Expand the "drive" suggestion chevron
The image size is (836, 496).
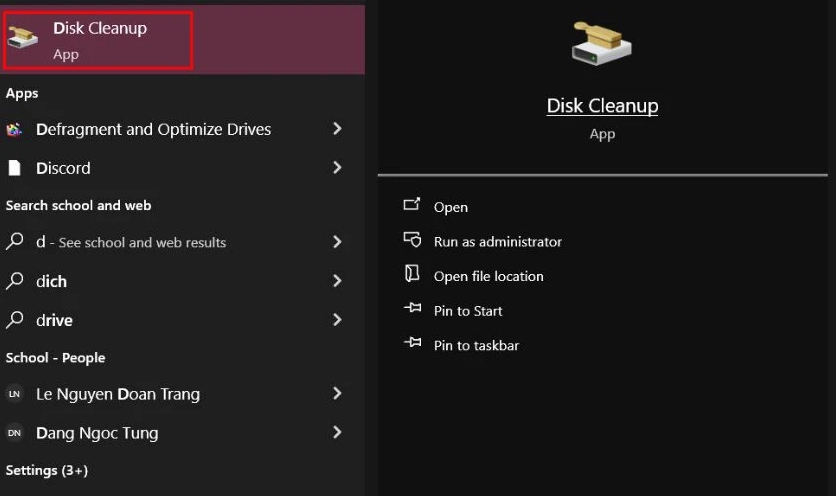(337, 319)
